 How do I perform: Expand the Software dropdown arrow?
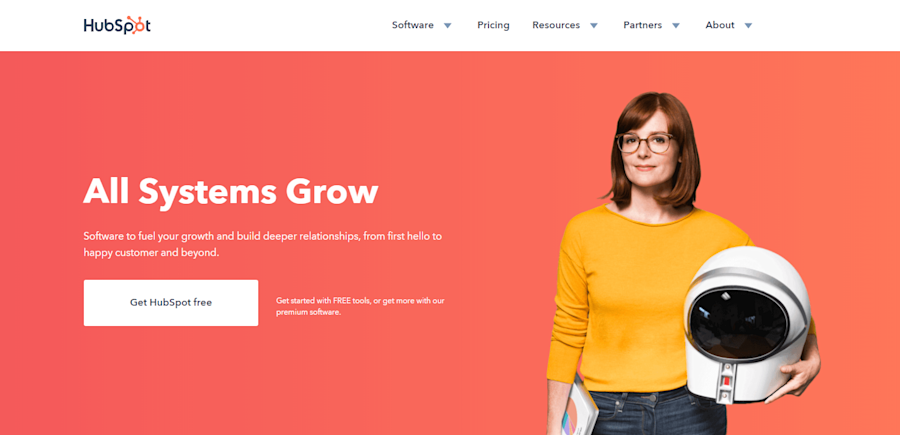tap(448, 25)
